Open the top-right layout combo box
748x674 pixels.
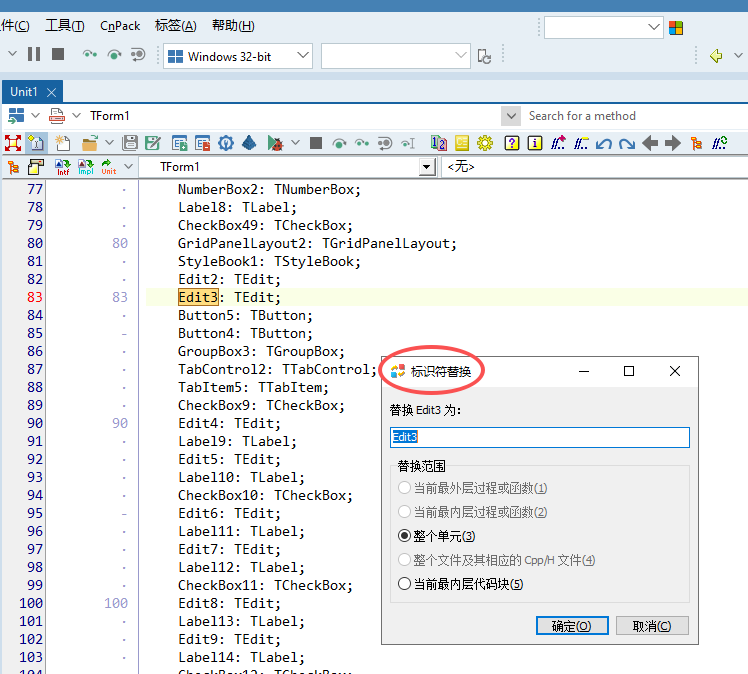[x=603, y=28]
